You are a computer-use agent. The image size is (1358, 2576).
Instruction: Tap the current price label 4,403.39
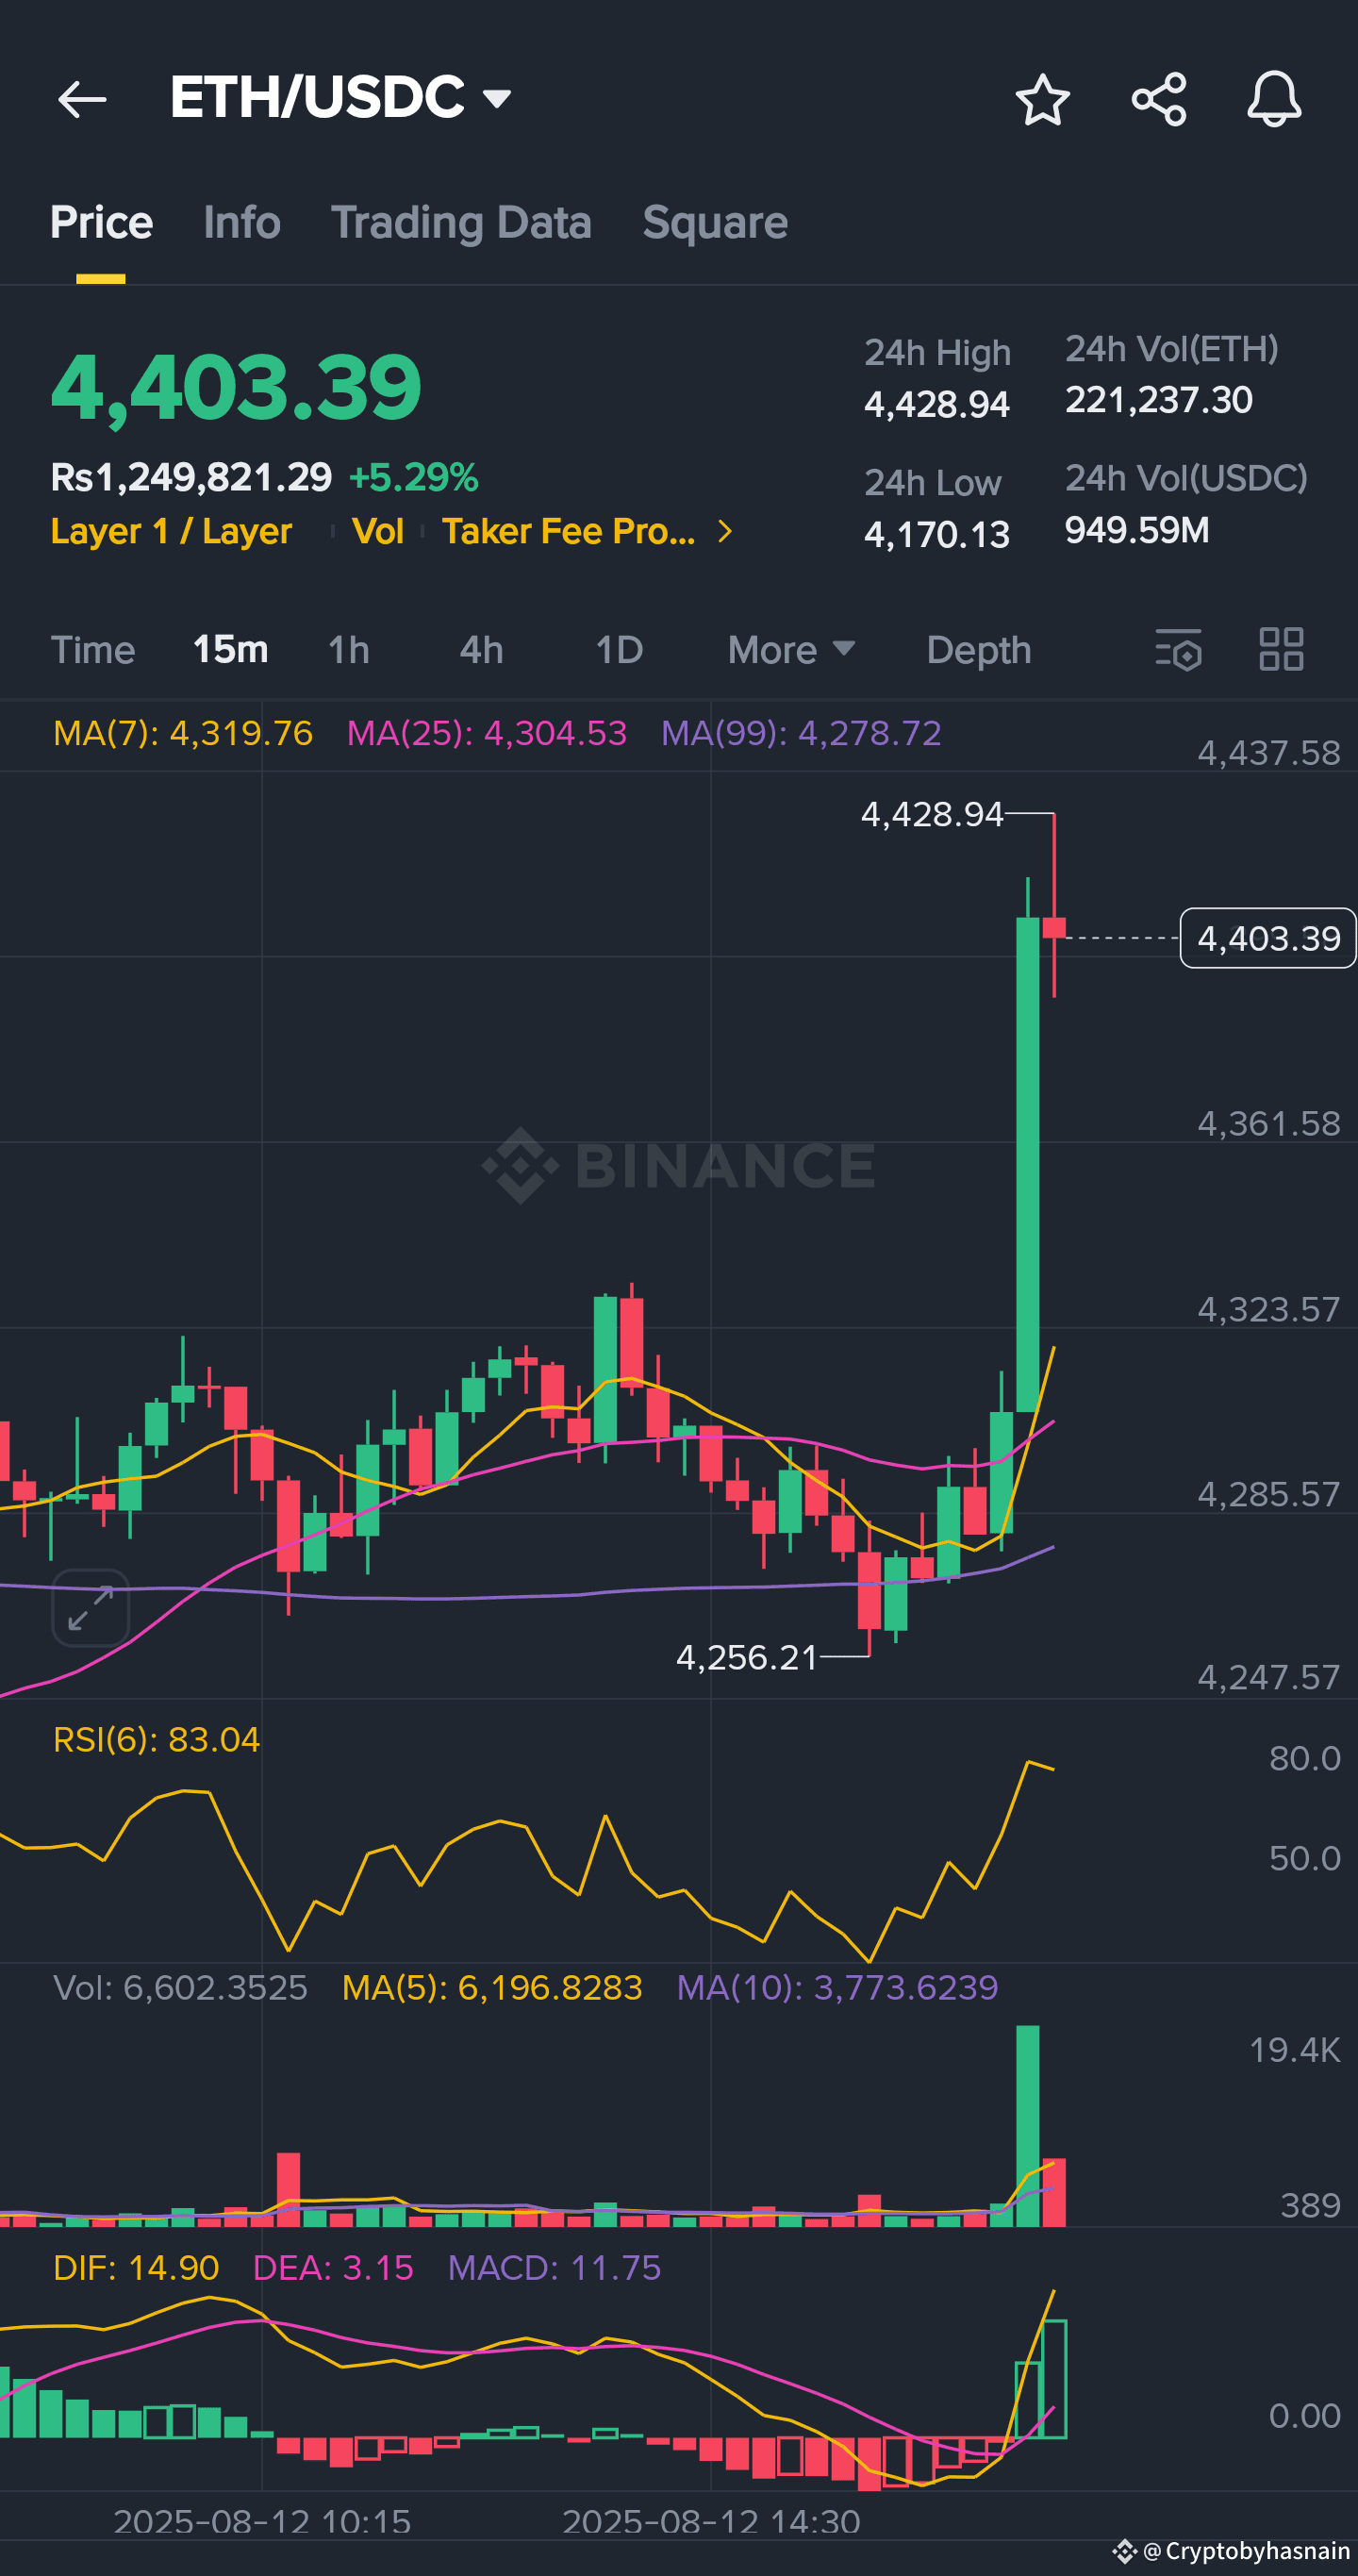click(x=1267, y=938)
